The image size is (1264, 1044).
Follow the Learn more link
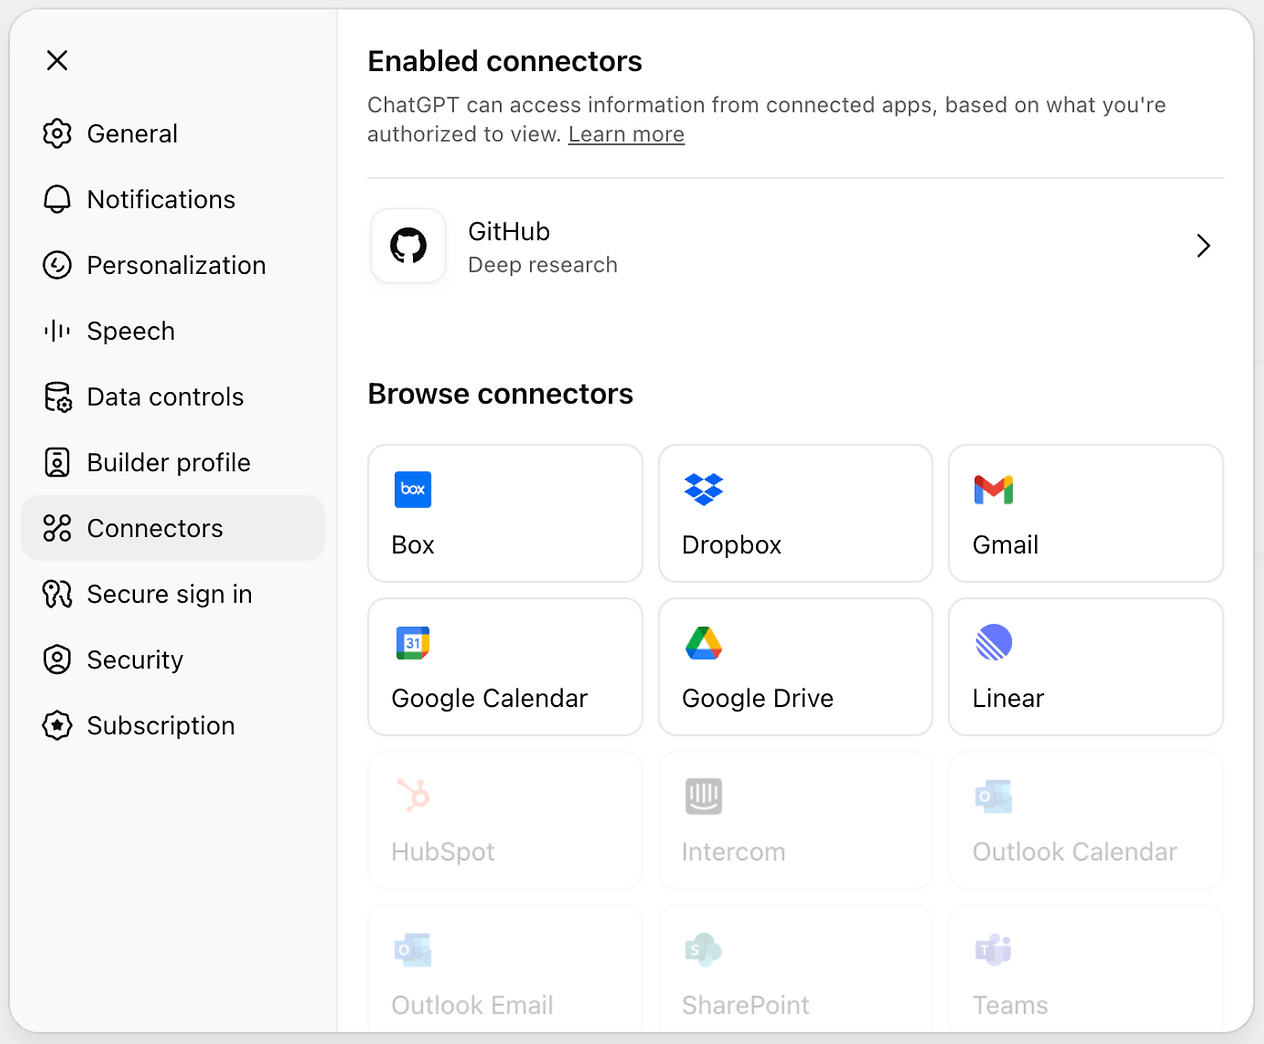(x=626, y=134)
